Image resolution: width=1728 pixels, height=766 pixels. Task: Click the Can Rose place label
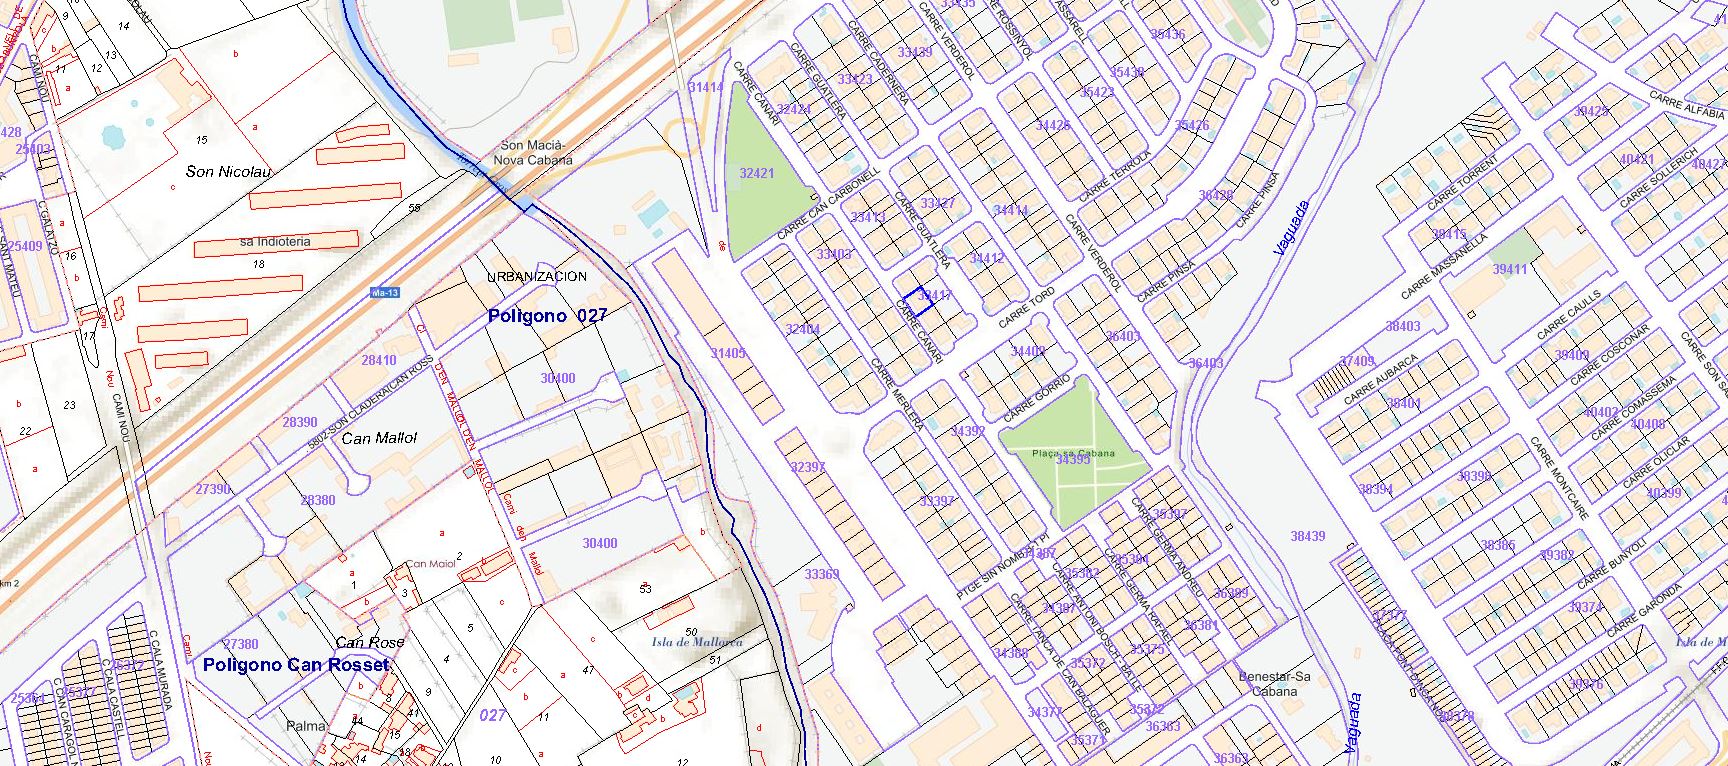pyautogui.click(x=370, y=642)
